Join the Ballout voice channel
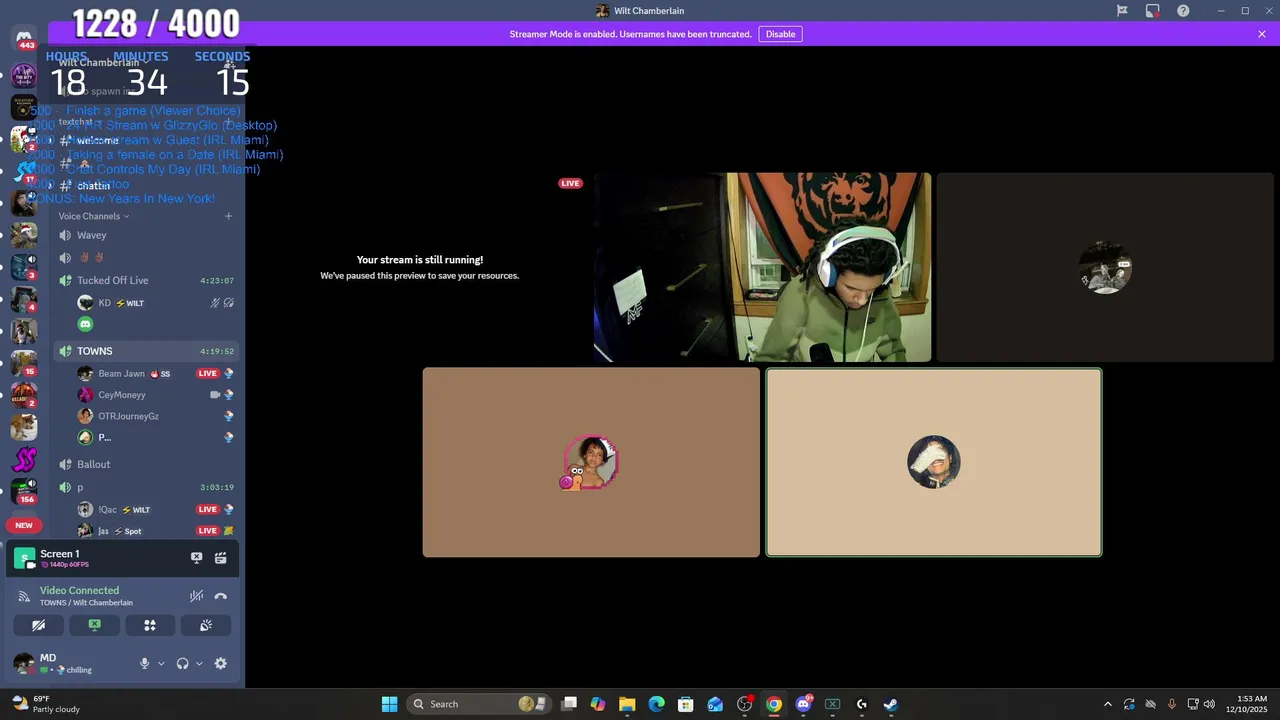The height and width of the screenshot is (720, 1280). 146,464
